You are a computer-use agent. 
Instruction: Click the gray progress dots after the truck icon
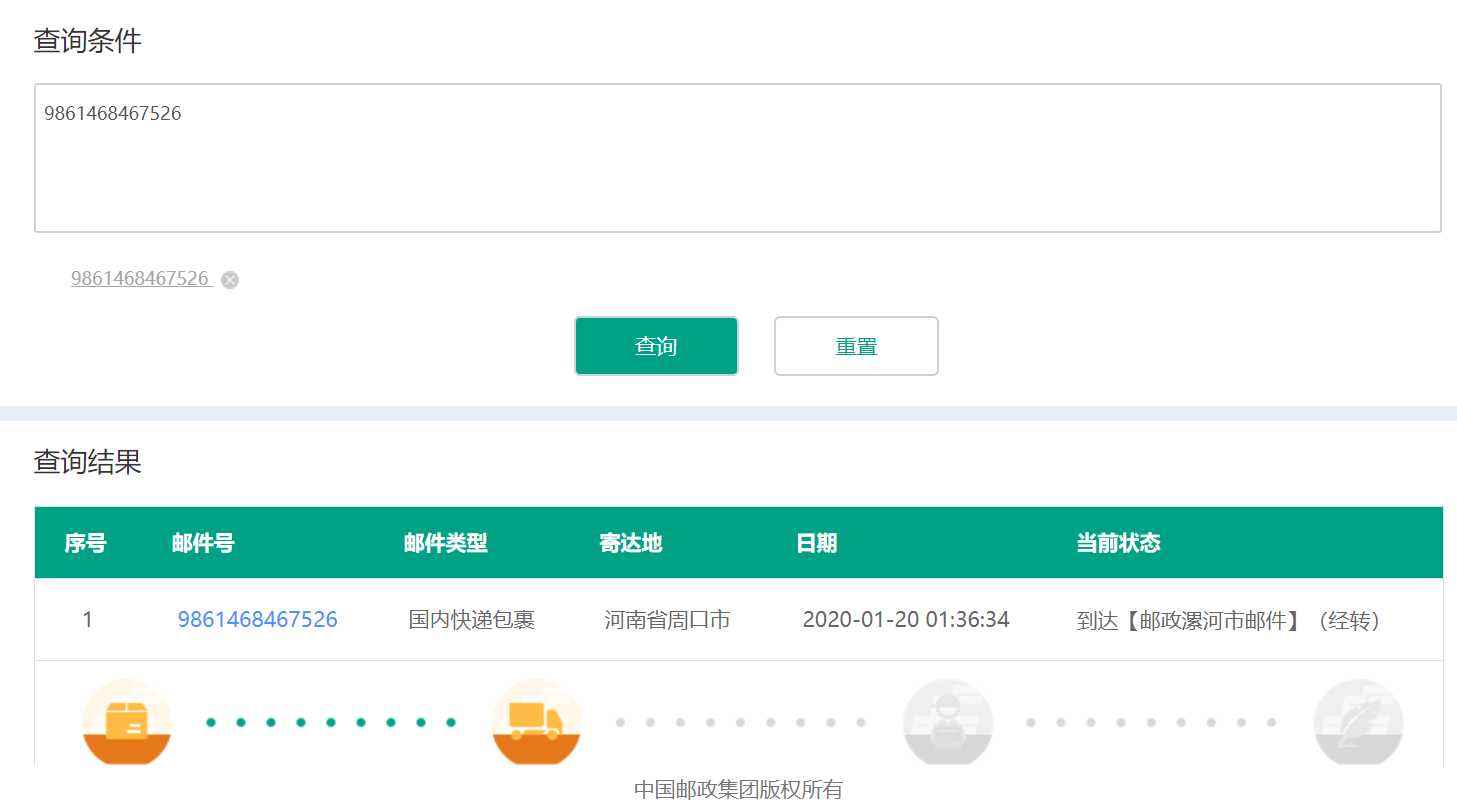(740, 722)
